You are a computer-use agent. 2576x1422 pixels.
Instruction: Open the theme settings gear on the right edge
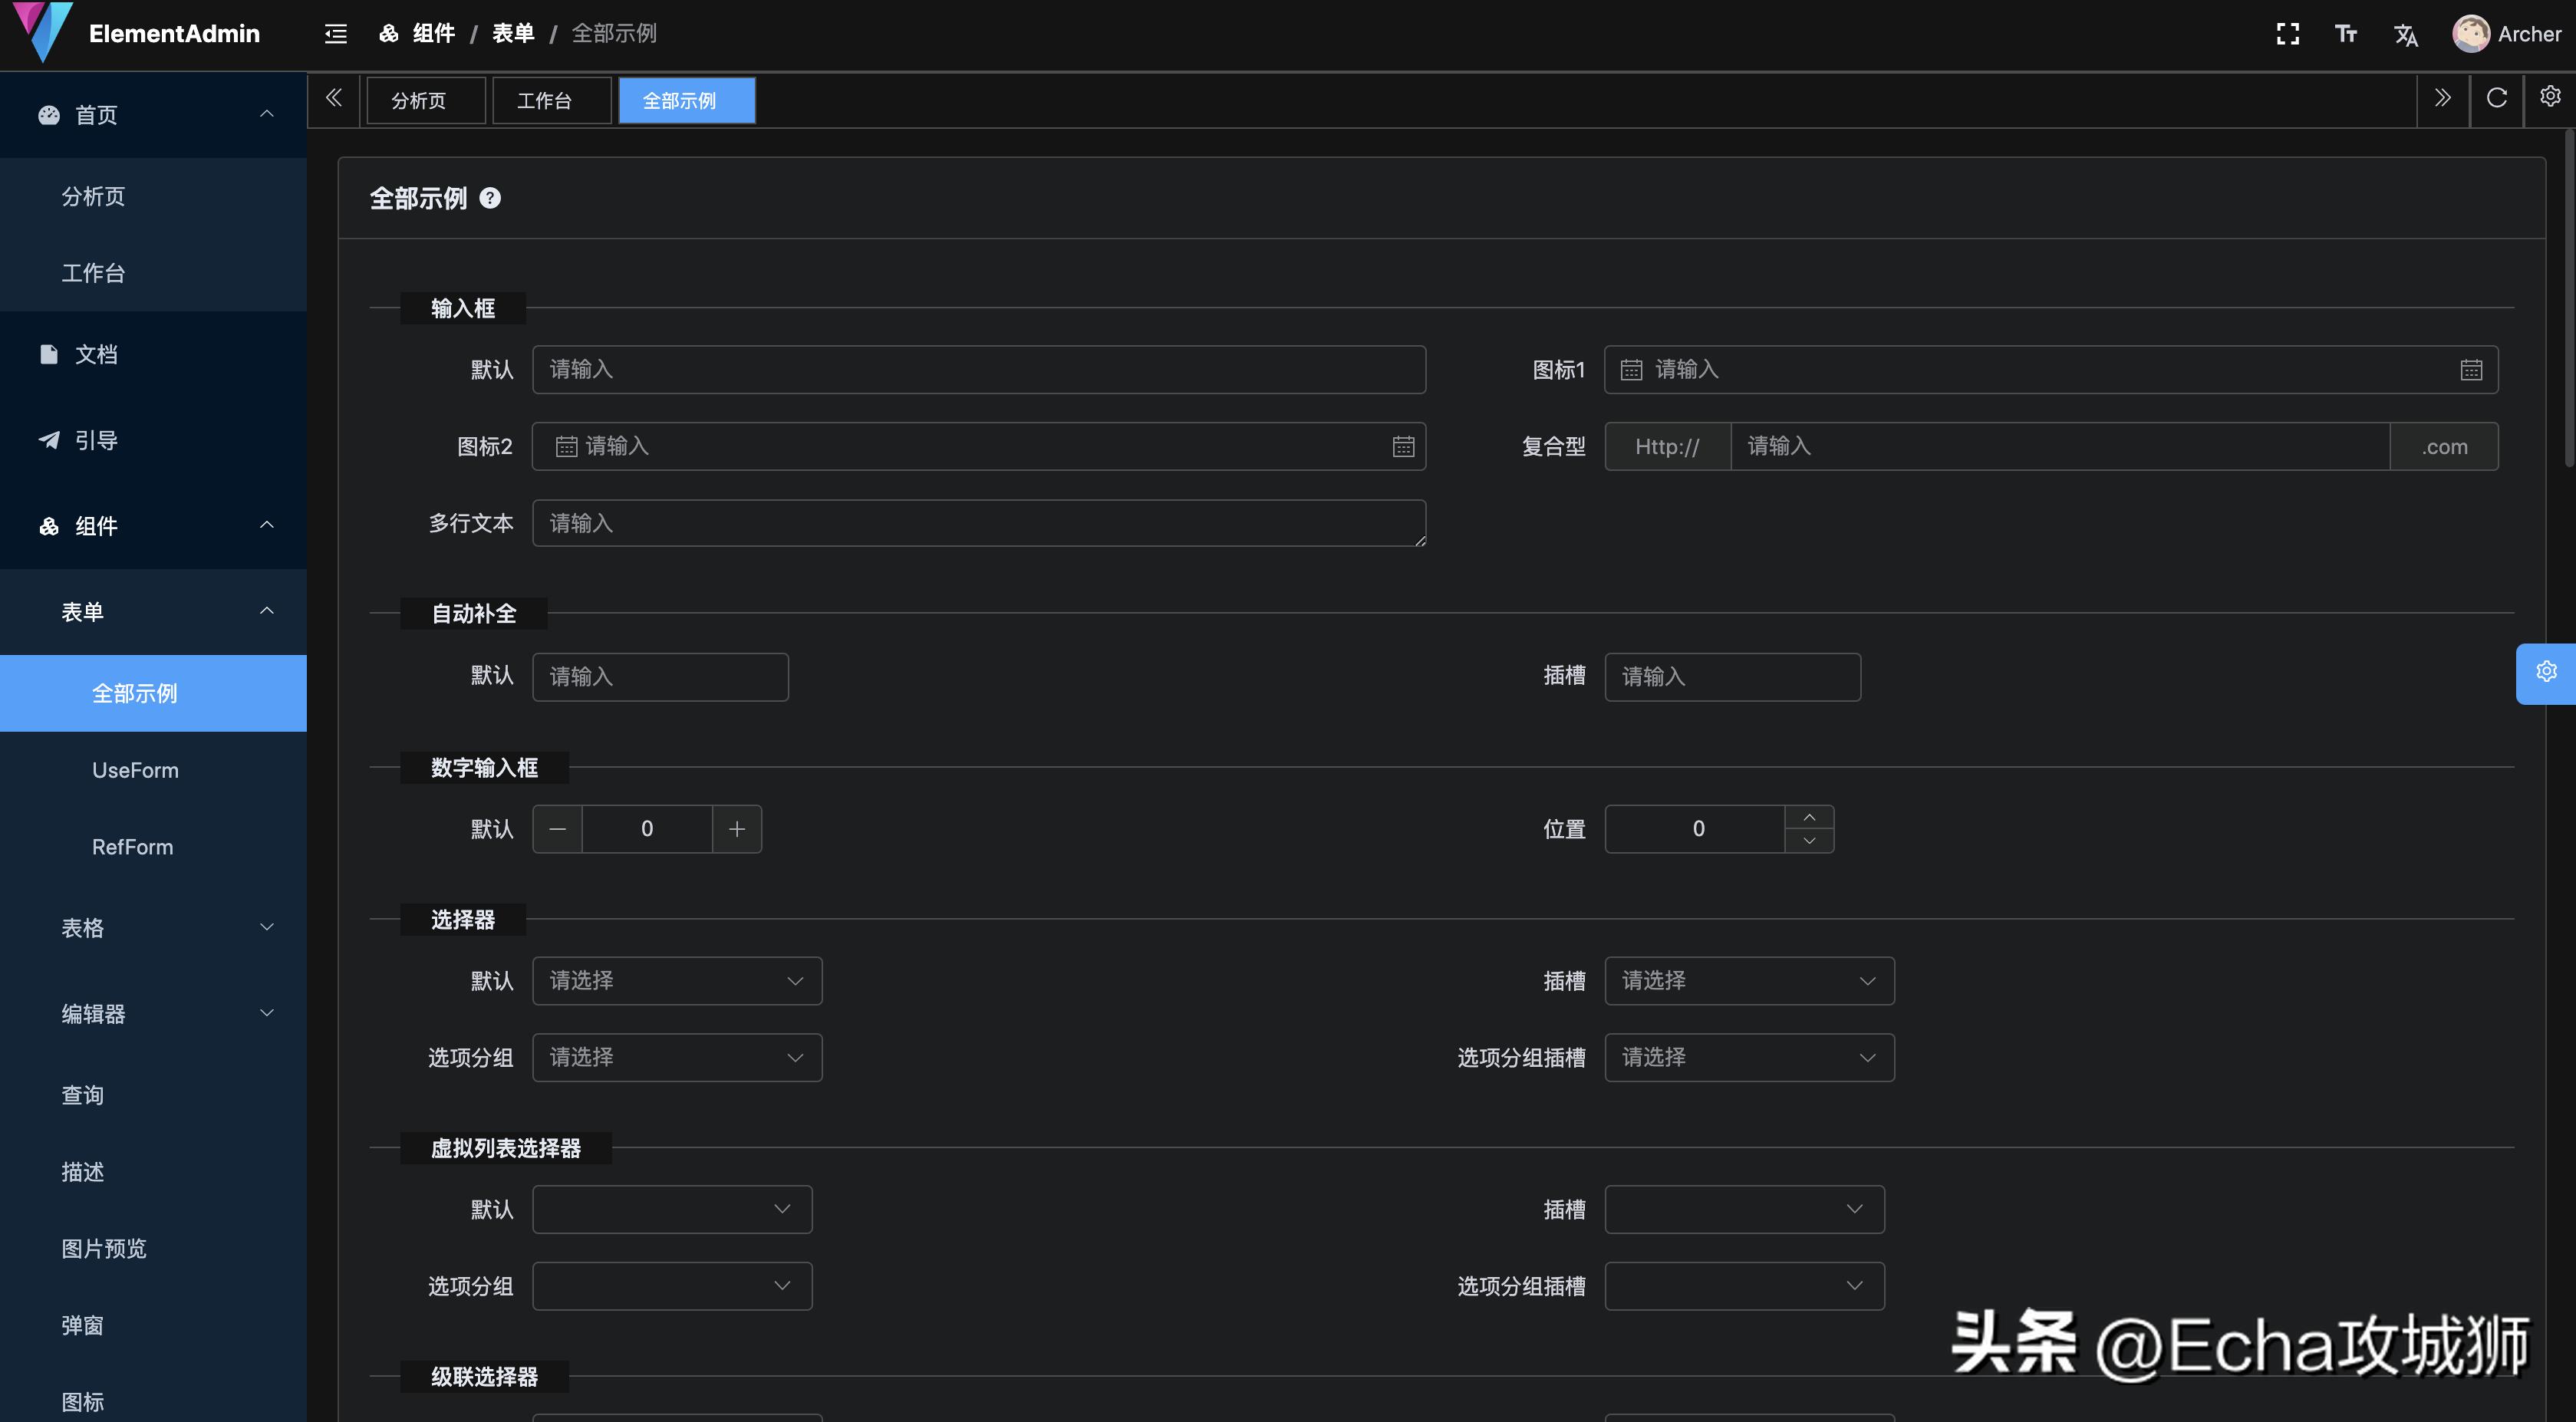[2546, 672]
